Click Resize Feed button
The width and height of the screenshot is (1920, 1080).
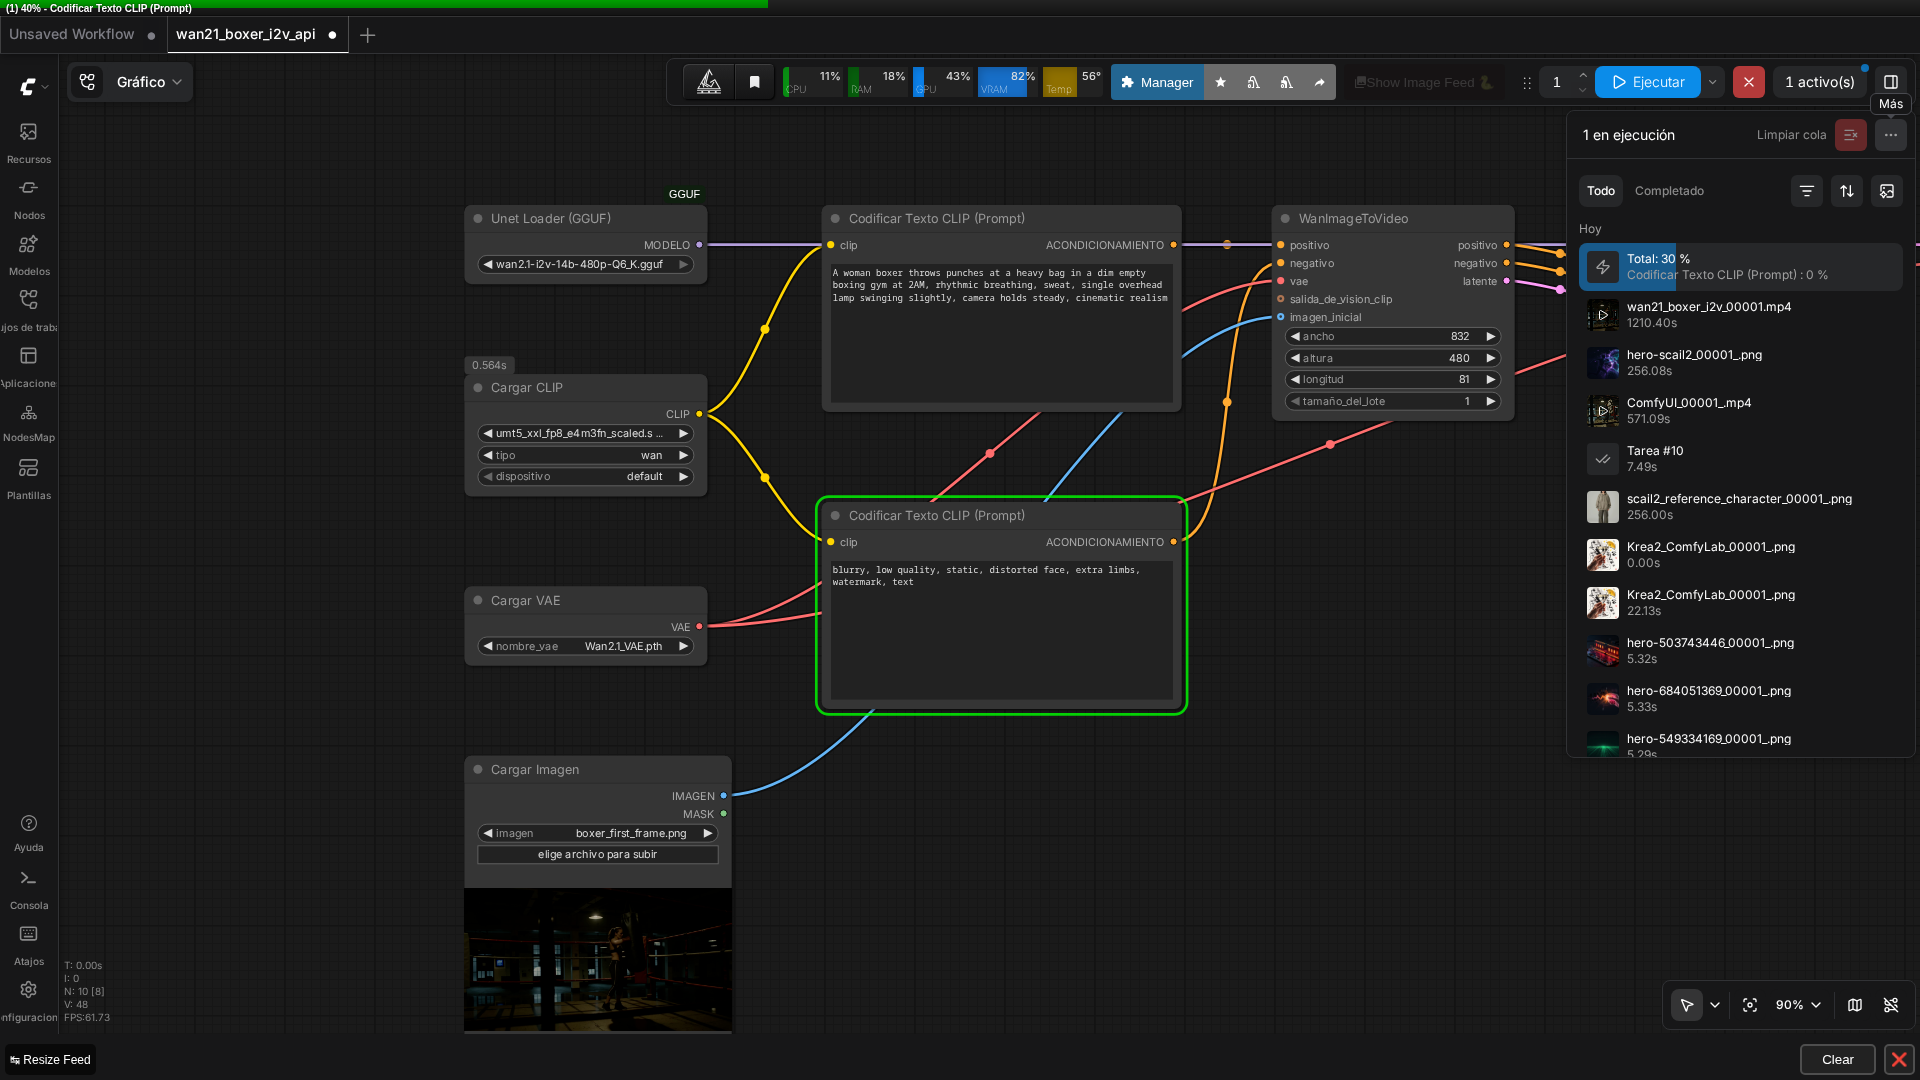pyautogui.click(x=51, y=1060)
